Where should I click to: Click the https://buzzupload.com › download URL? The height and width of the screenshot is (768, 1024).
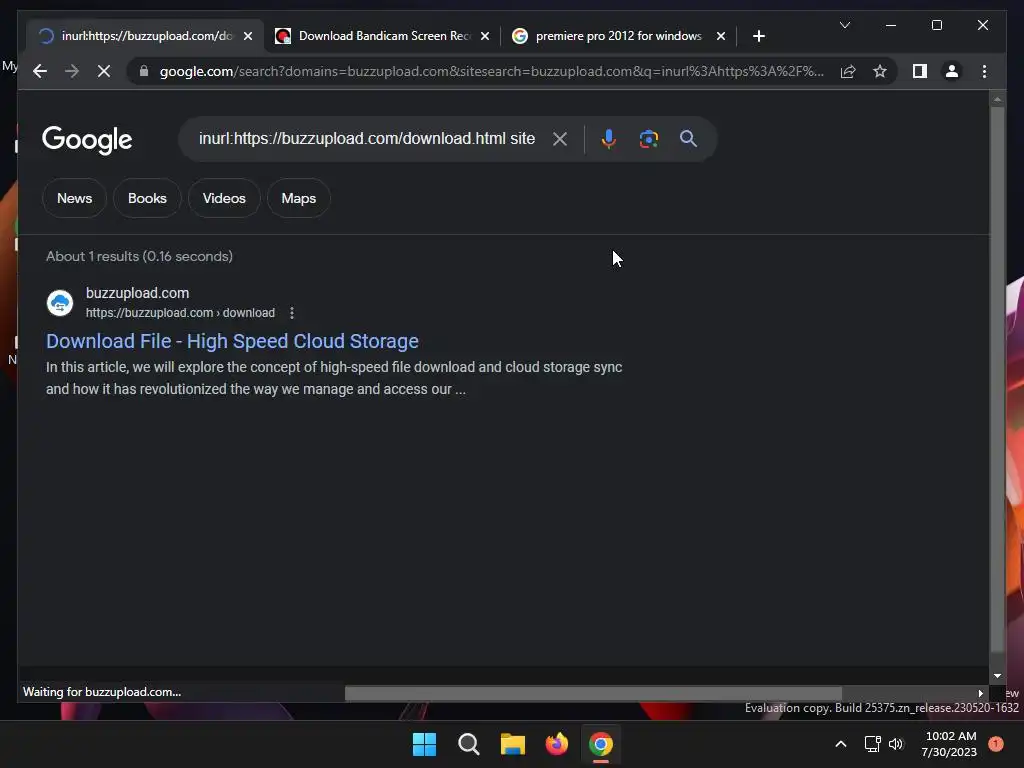(180, 313)
